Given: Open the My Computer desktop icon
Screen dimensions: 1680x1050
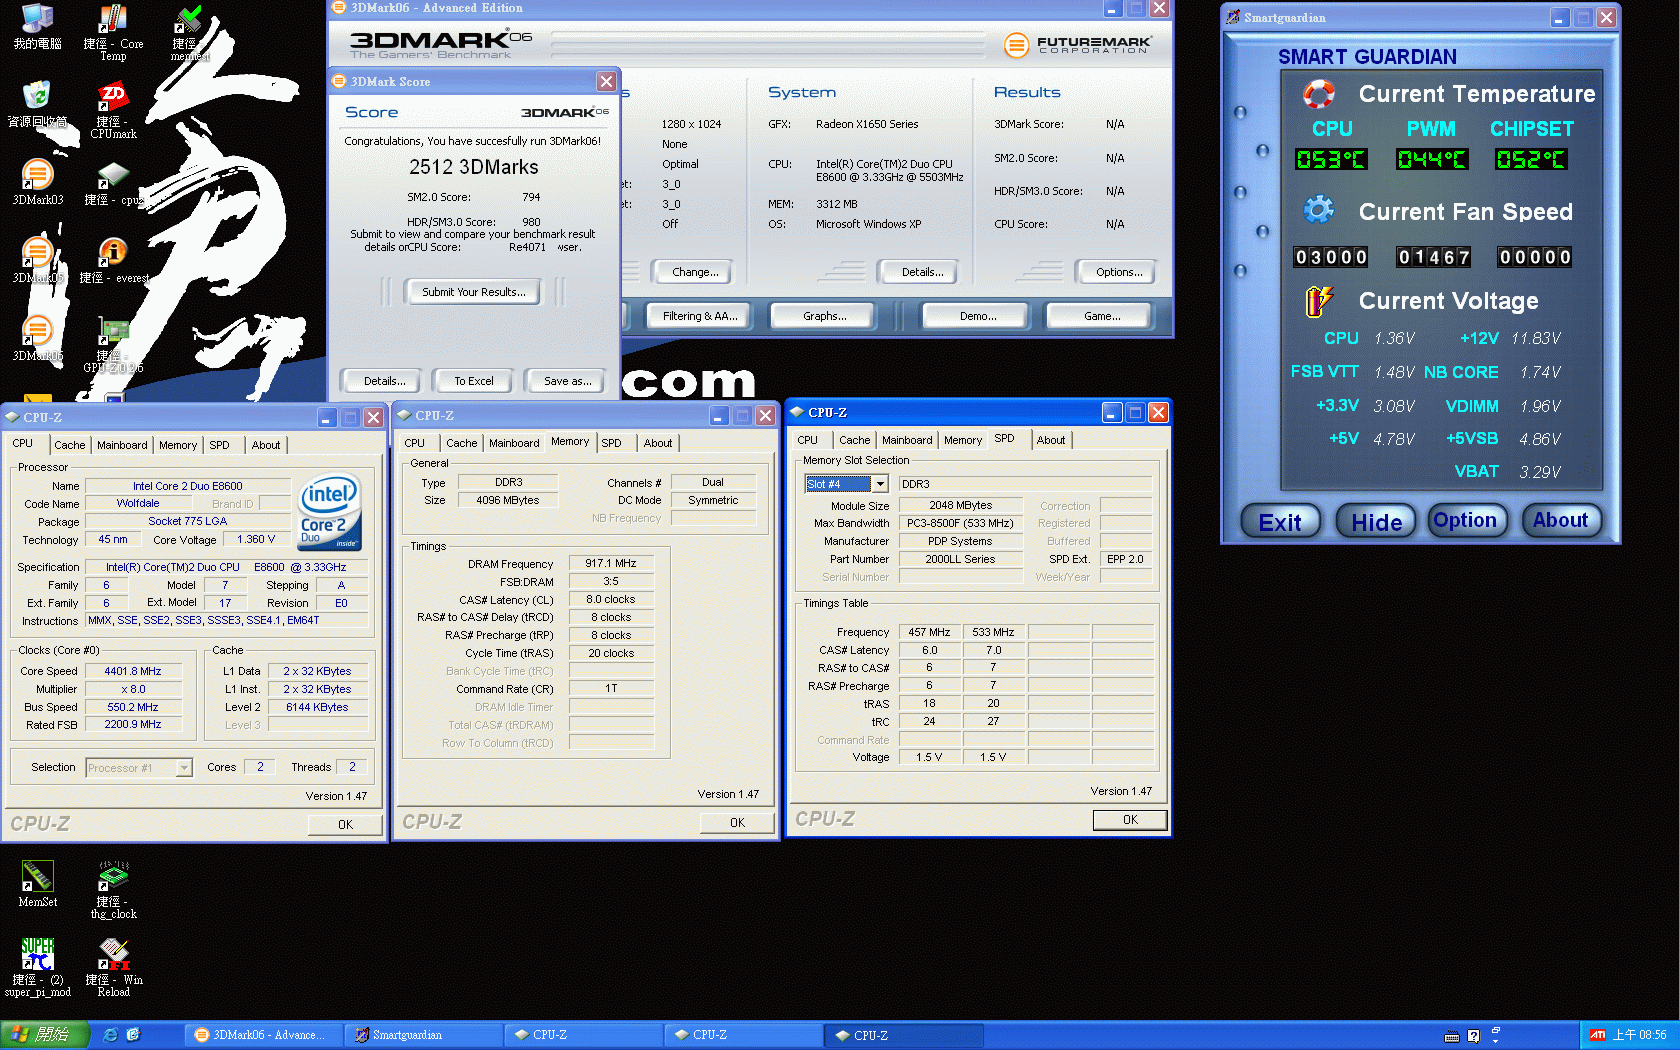Looking at the screenshot, I should click(37, 27).
